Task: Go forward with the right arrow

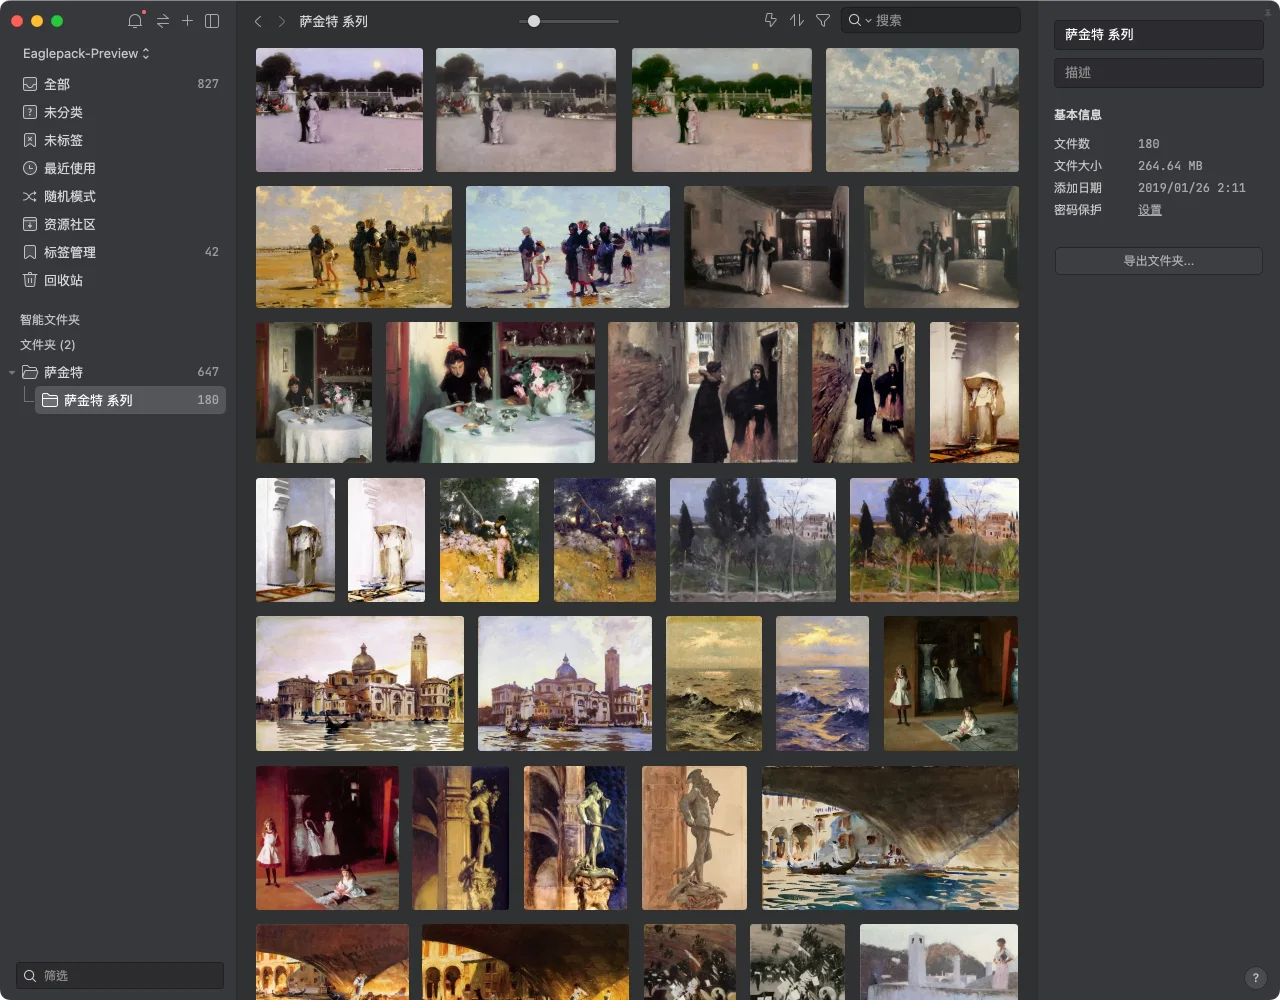Action: [282, 21]
